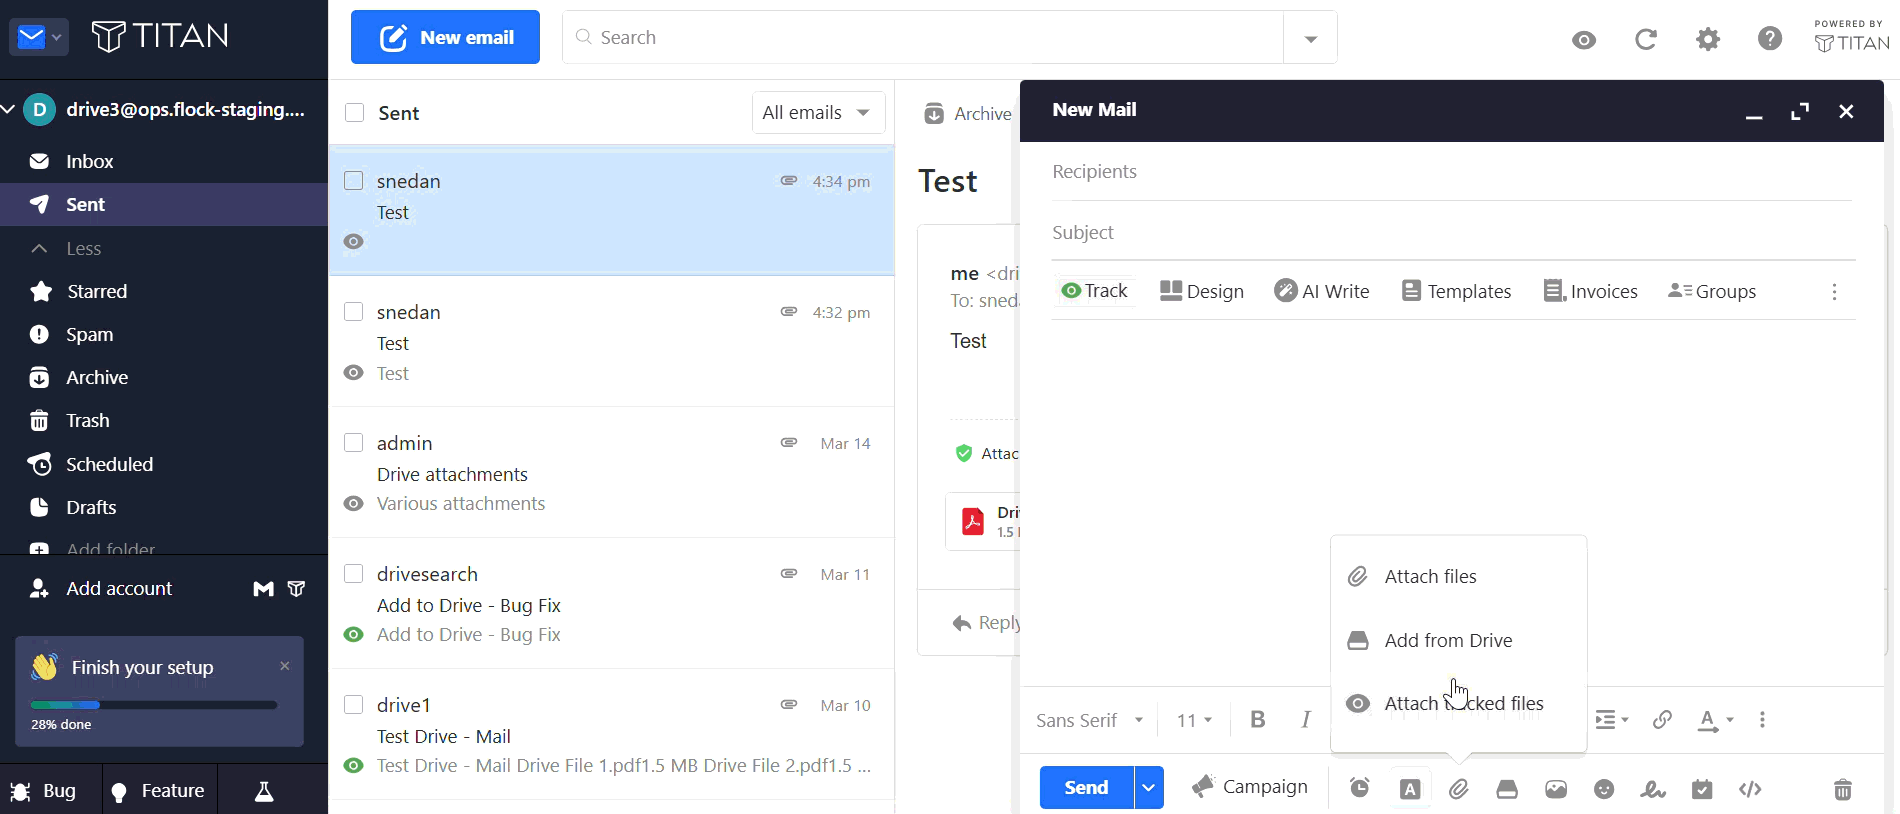Screen dimensions: 1900x814
Task: Open the help question mark icon
Action: pos(1770,39)
